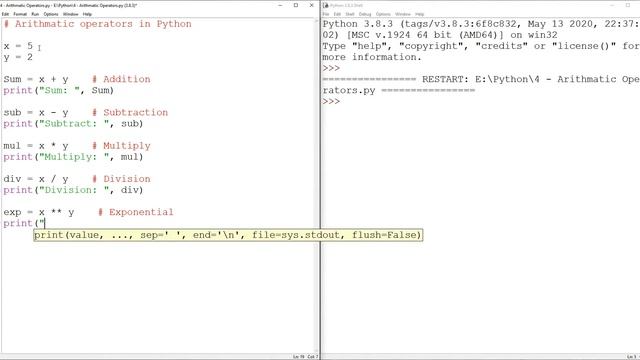
Task: Open the Window menu in the Python Shell window
Action: (x=403, y=14)
